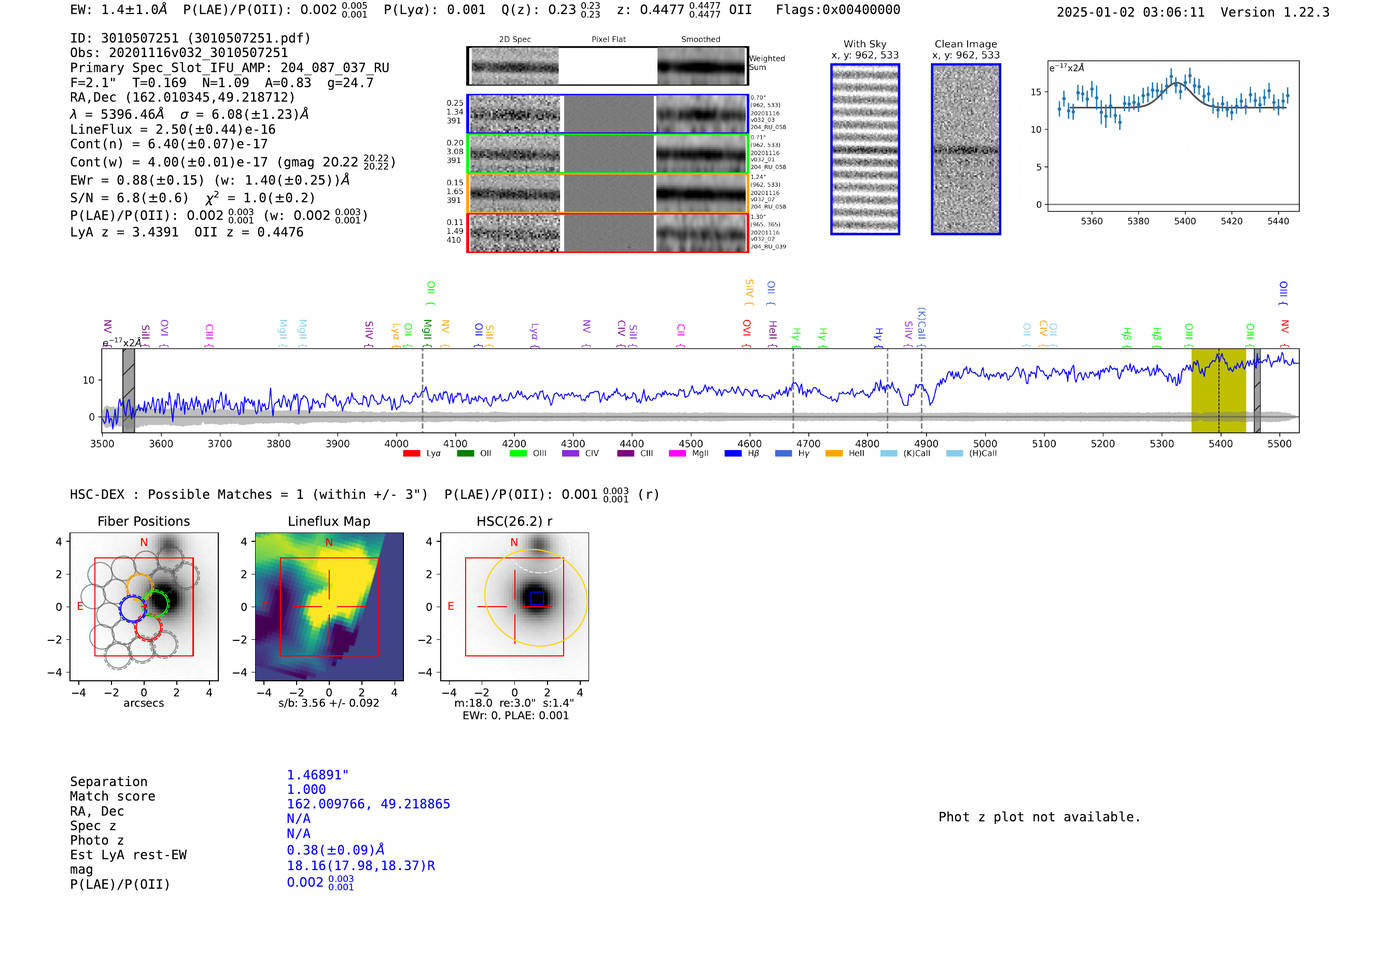Click the Flags:0x00400000 header text
1400x953 pixels.
(x=838, y=10)
